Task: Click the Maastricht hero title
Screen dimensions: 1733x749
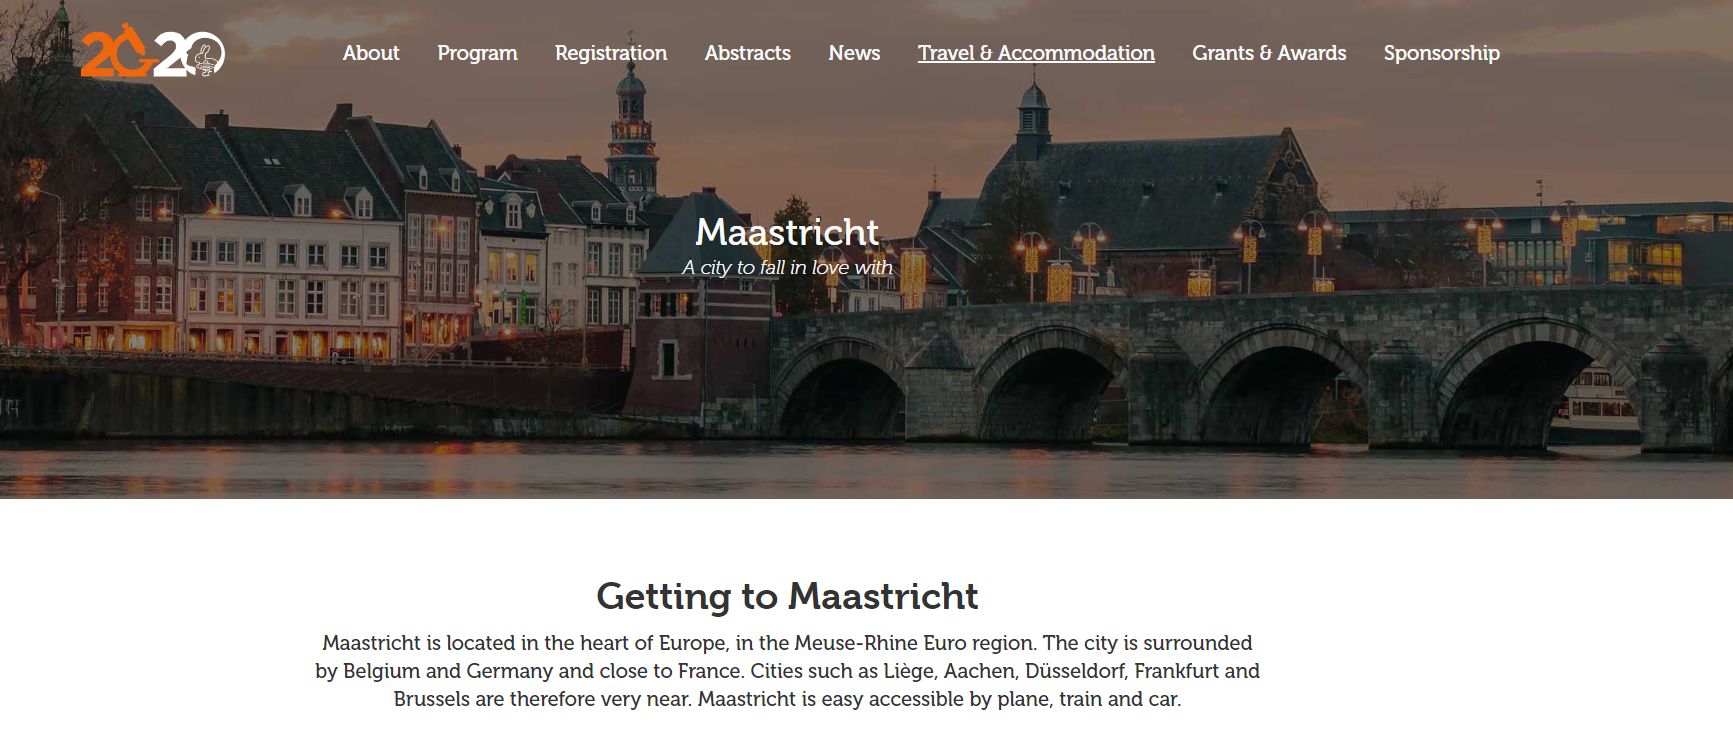Action: [x=787, y=232]
